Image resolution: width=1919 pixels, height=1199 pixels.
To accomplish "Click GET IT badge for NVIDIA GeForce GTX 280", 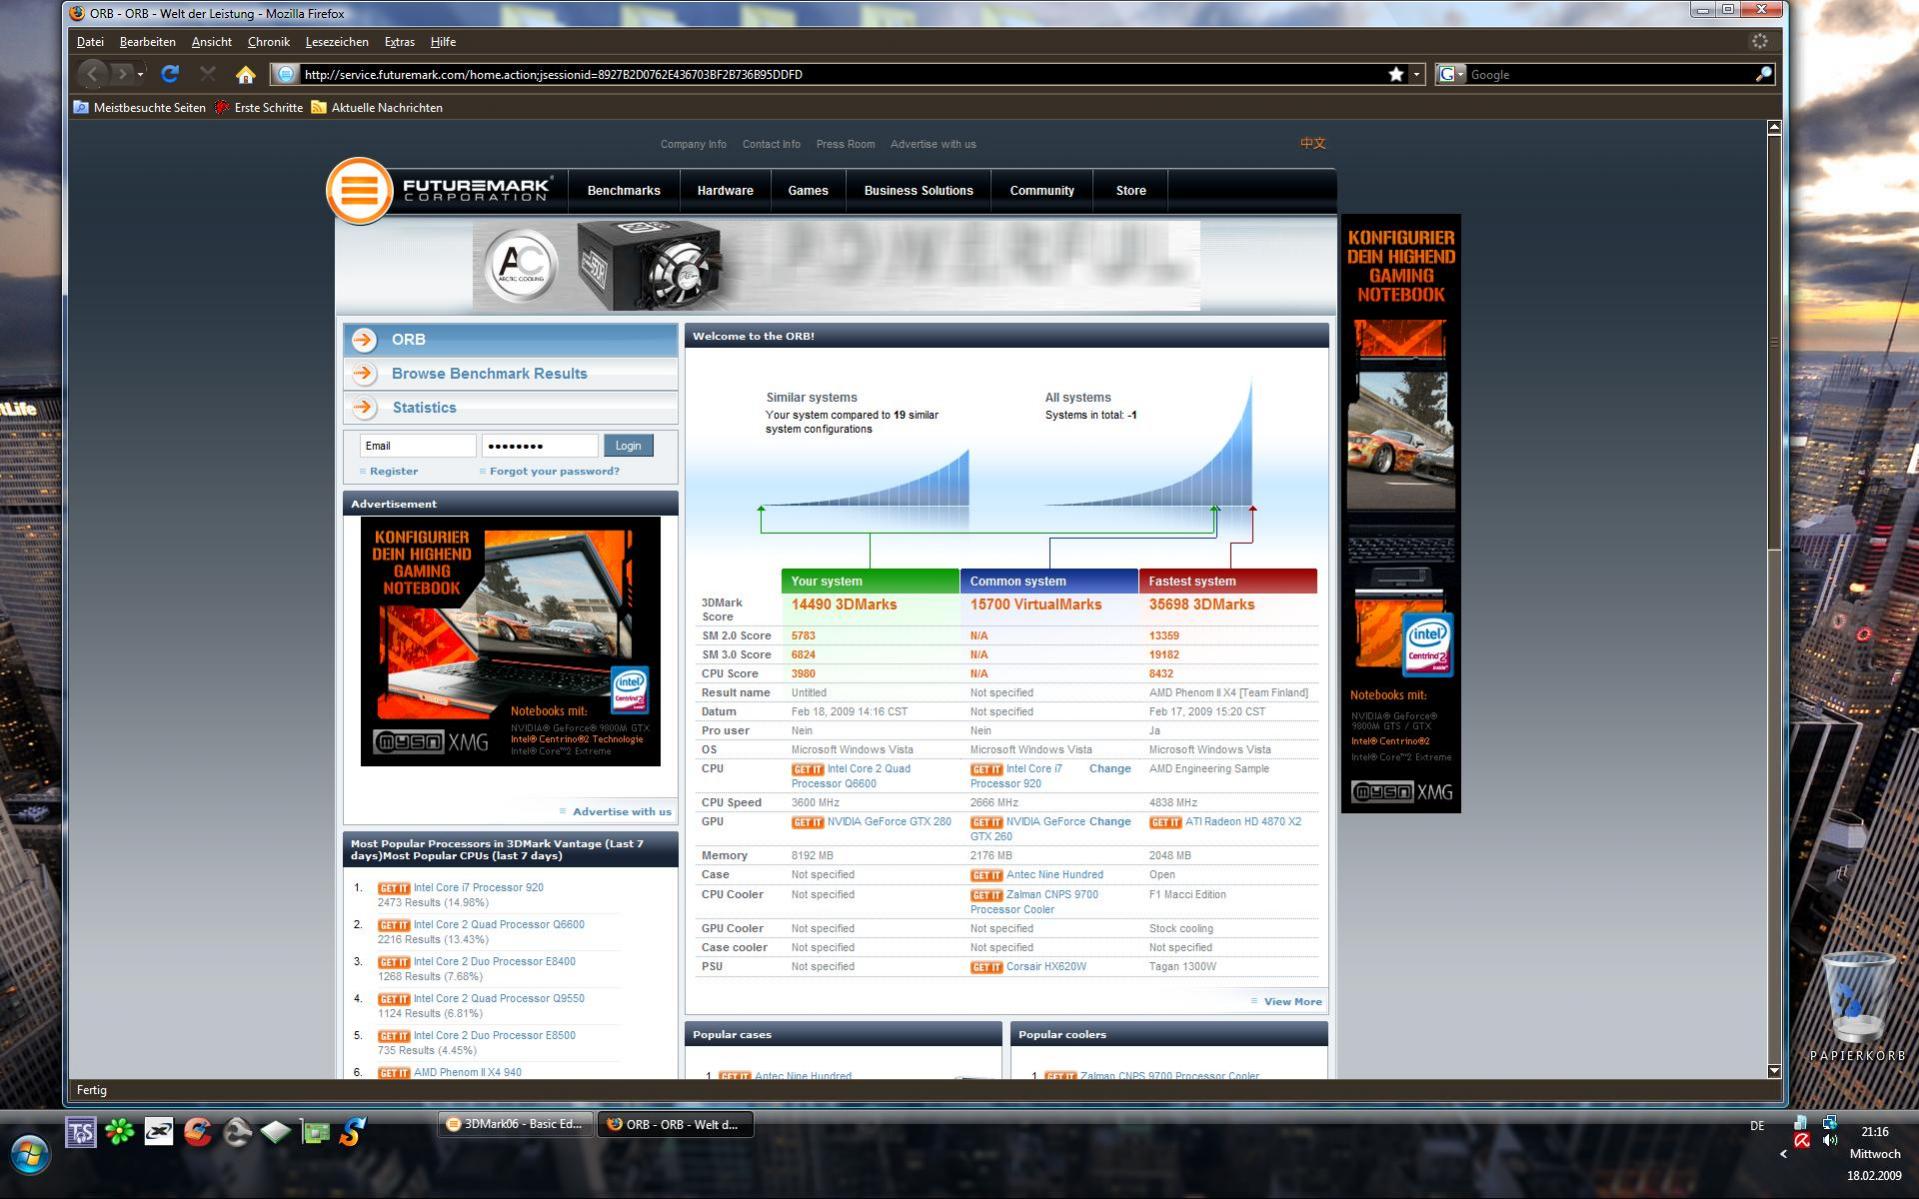I will [x=807, y=822].
